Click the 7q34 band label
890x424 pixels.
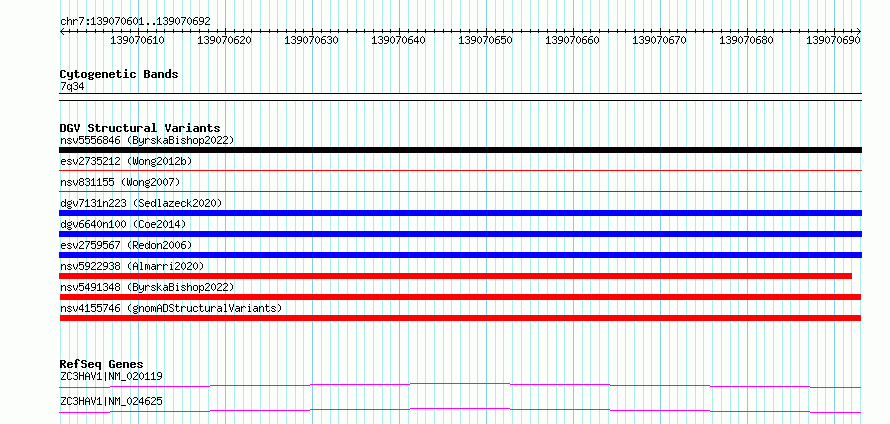[73, 86]
